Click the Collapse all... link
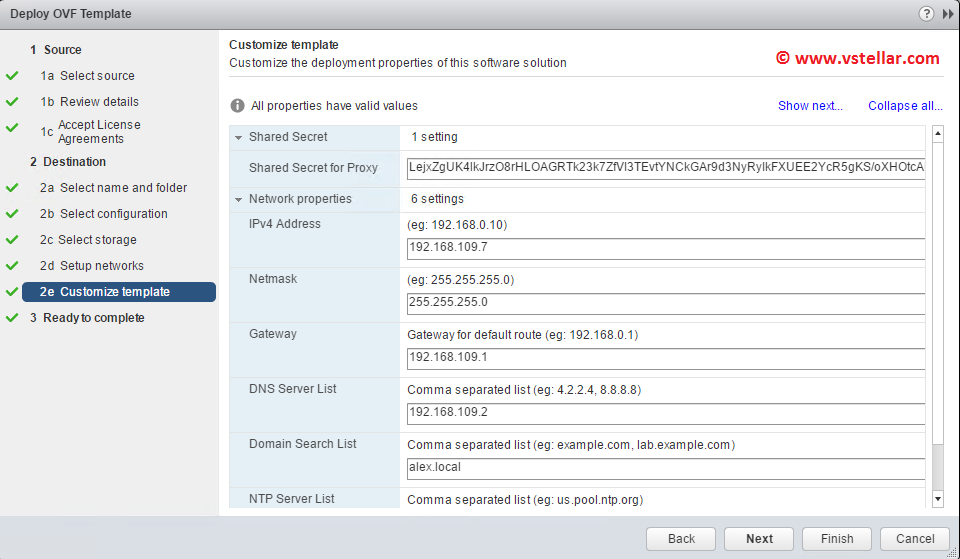The height and width of the screenshot is (559, 960). tap(905, 106)
